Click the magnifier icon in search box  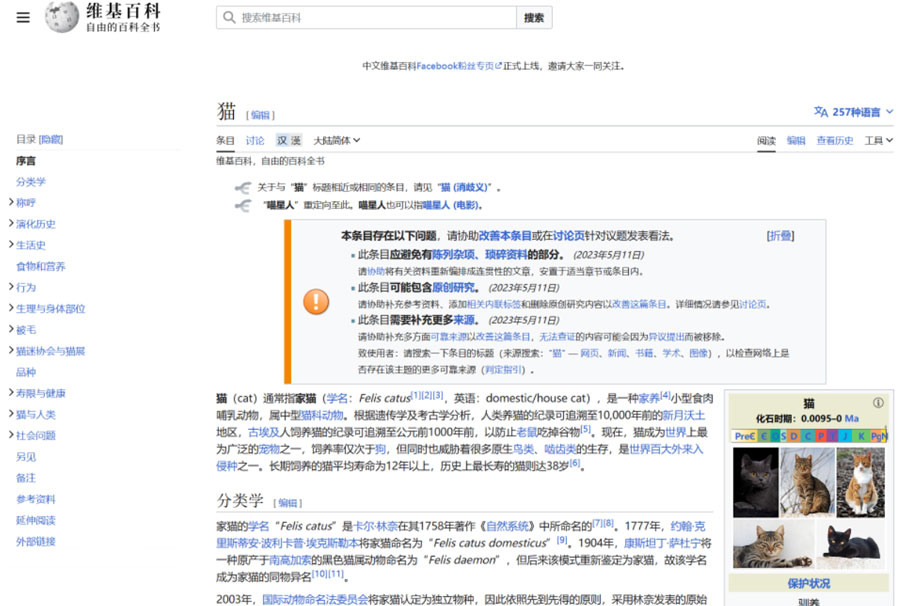(x=229, y=17)
